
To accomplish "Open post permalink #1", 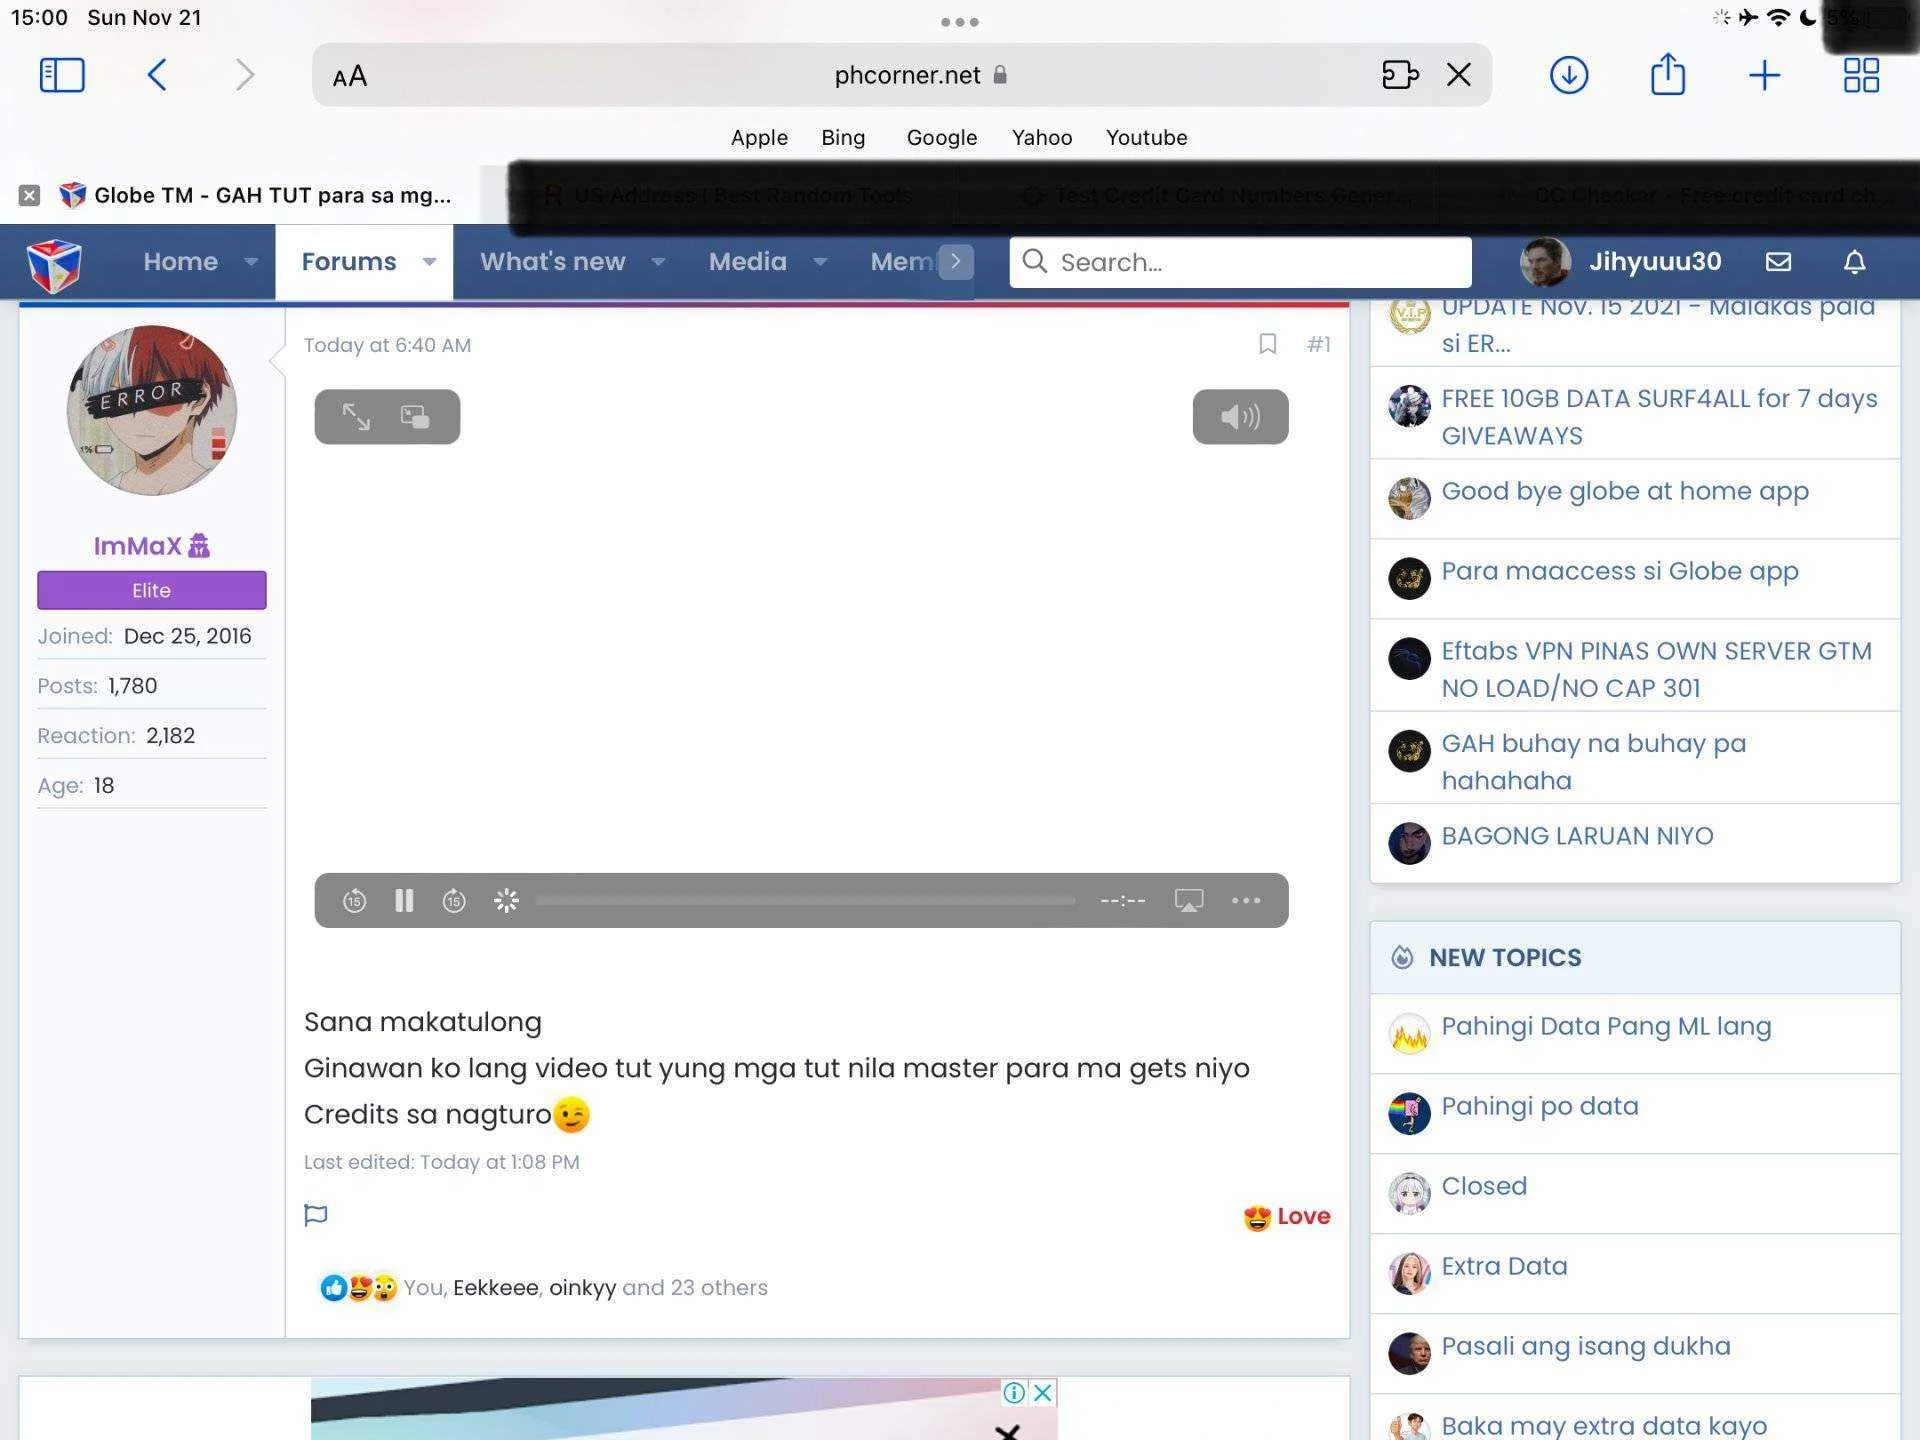I will click(x=1318, y=344).
